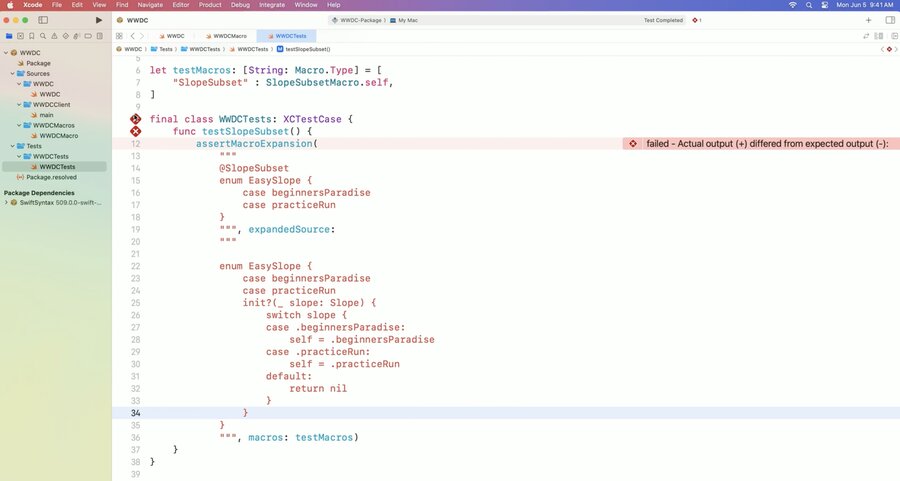
Task: Open the Product menu
Action: point(210,5)
